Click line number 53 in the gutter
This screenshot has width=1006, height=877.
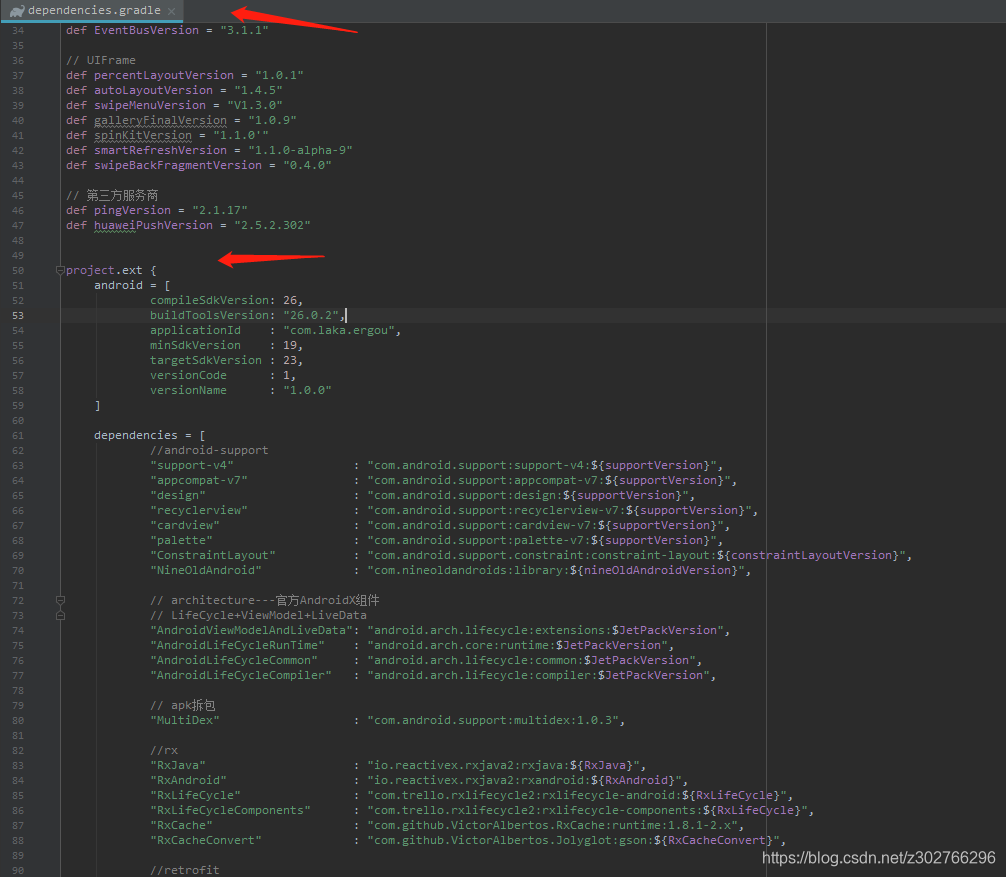coord(17,316)
